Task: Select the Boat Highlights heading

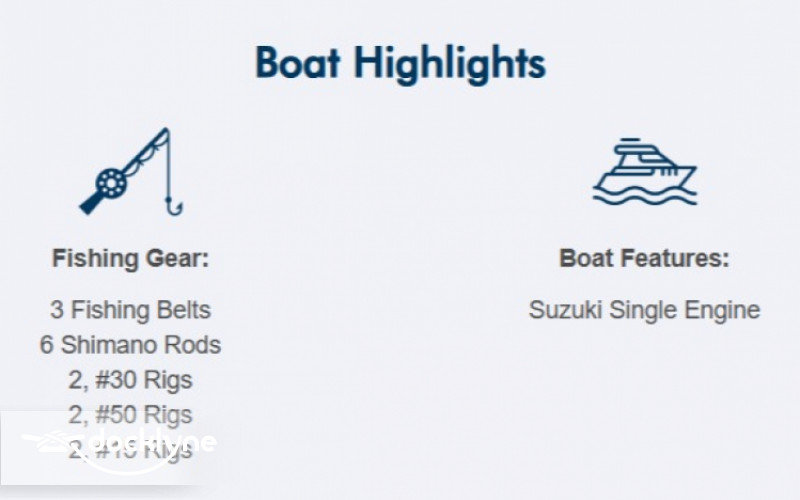Action: pyautogui.click(x=400, y=63)
